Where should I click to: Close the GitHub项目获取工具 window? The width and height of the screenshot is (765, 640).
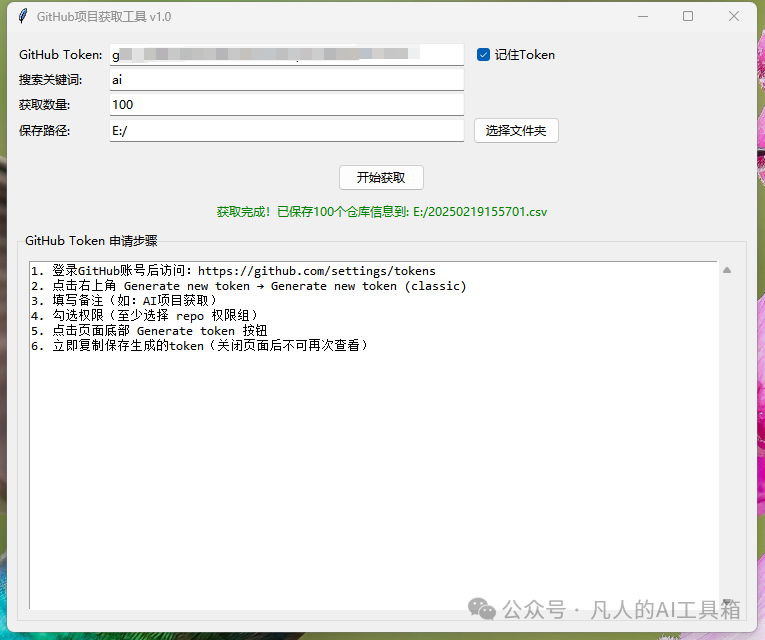click(734, 16)
